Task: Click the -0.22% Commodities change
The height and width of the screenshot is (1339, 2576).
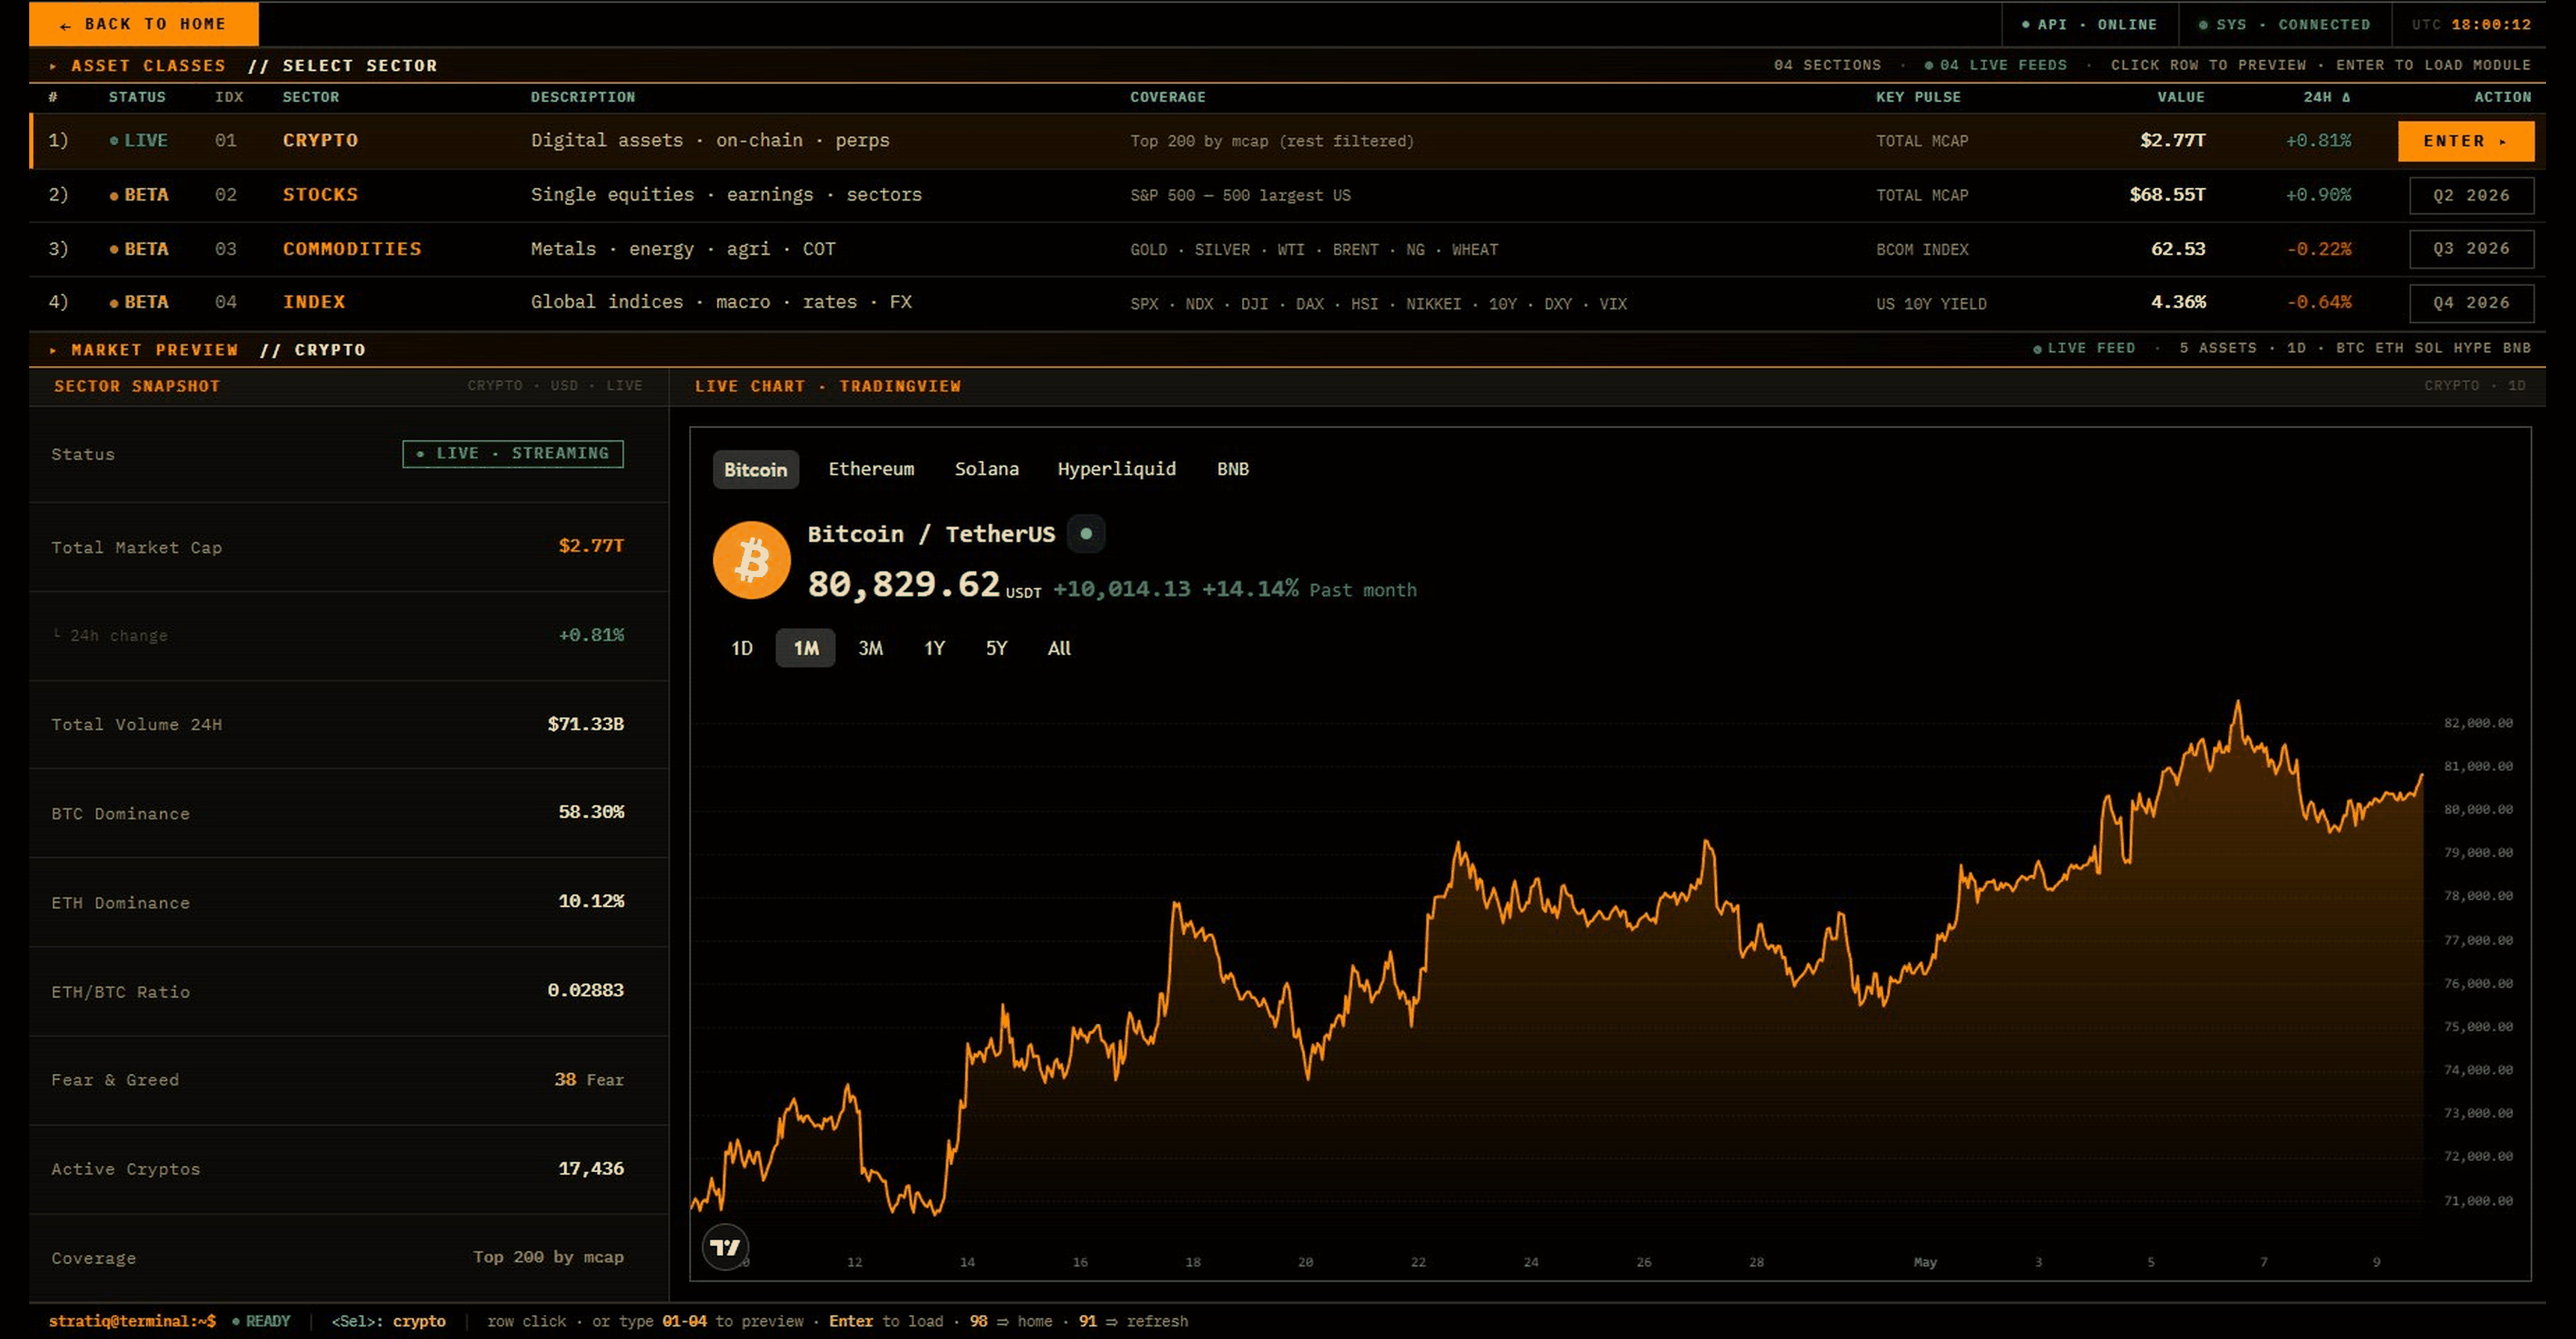Action: point(2319,248)
